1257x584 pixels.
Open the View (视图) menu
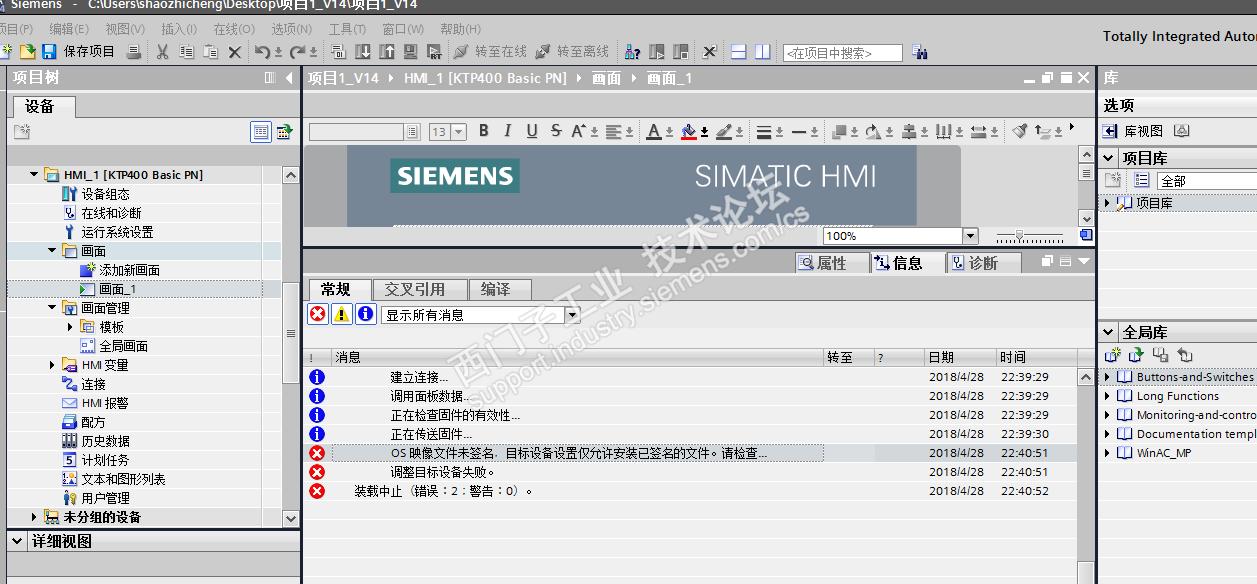click(125, 29)
